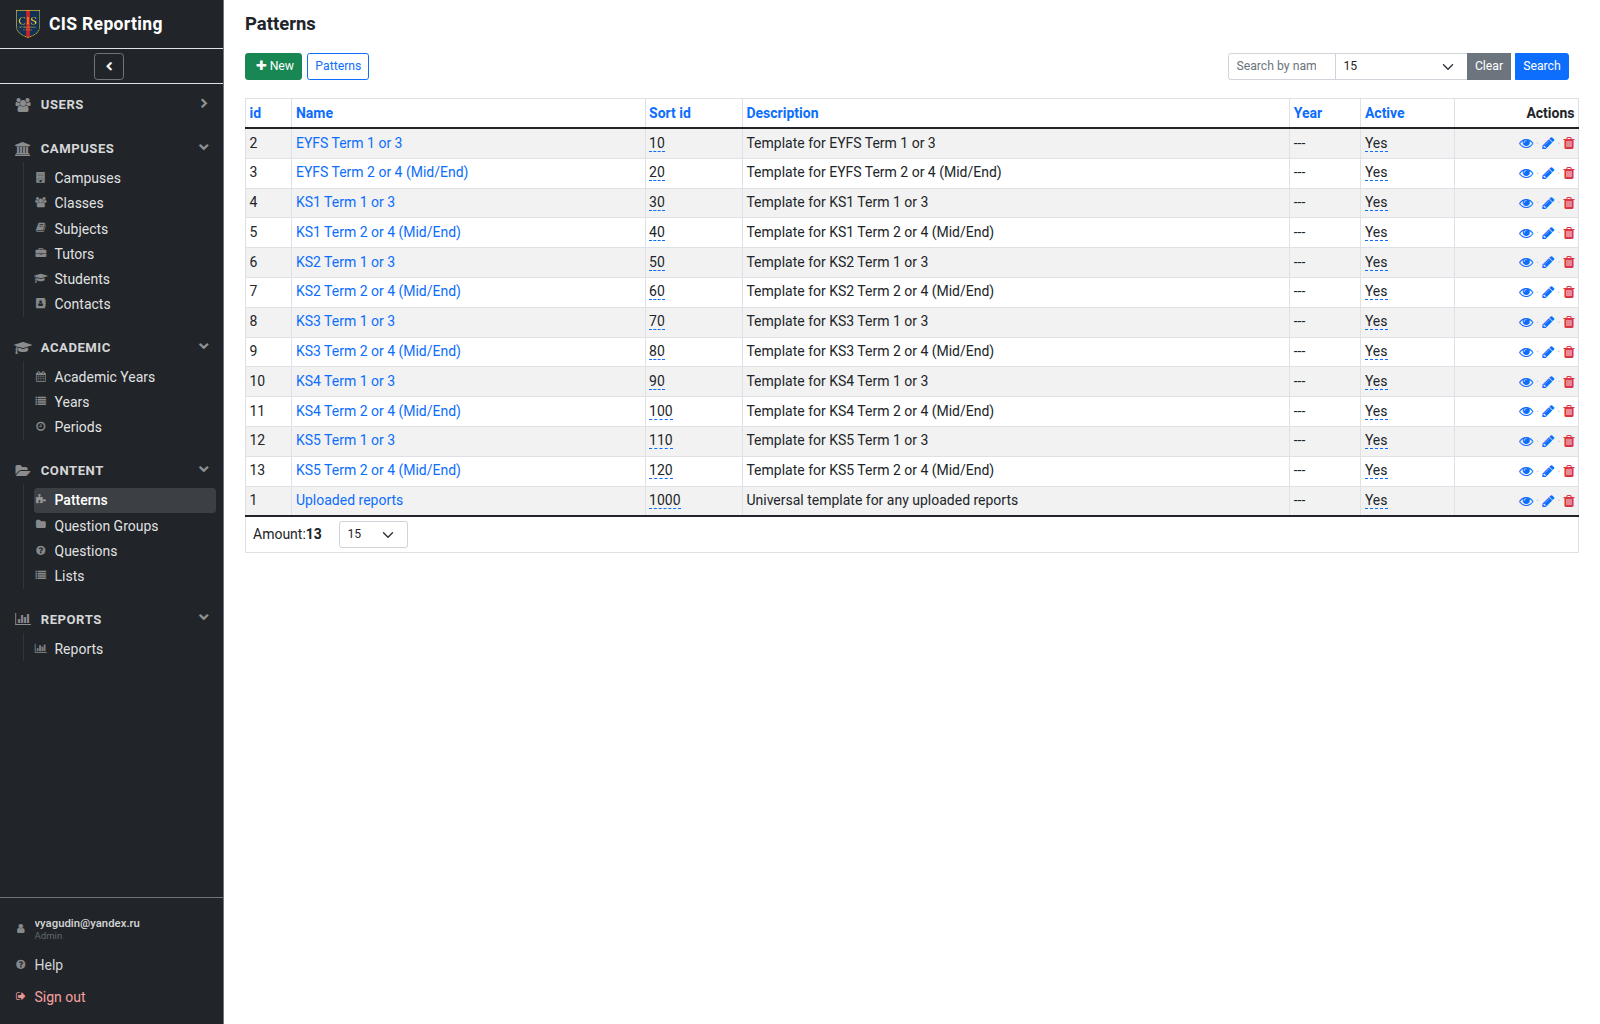
Task: Click eye icon for KS3 Term 1 or 3
Action: point(1526,322)
